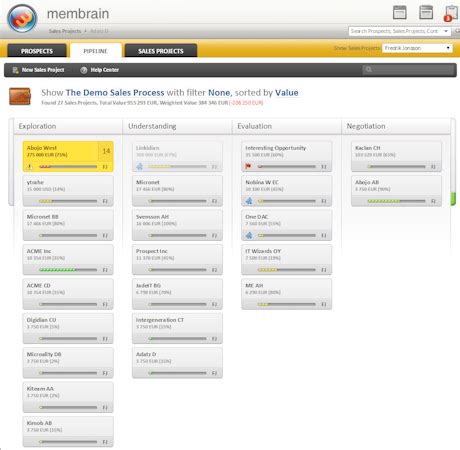Click the membrain logo icon
Image resolution: width=460 pixels, height=450 pixels.
click(22, 18)
